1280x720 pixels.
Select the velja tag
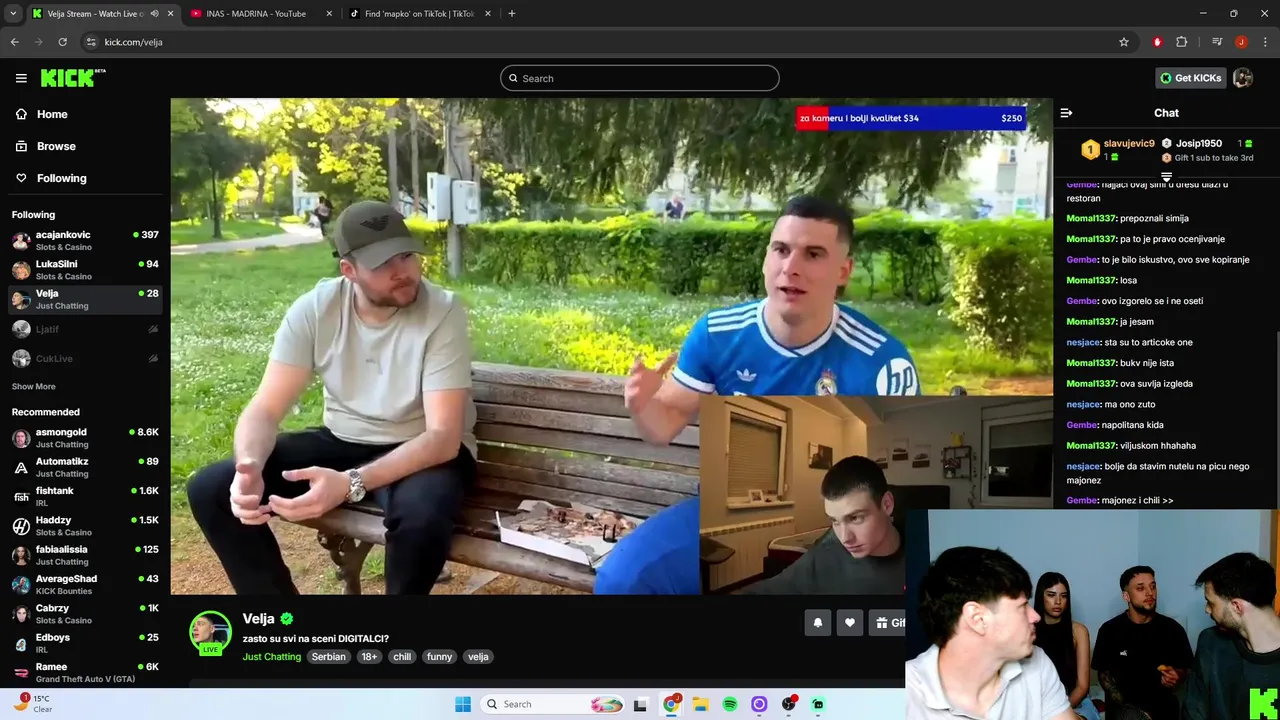[478, 657]
